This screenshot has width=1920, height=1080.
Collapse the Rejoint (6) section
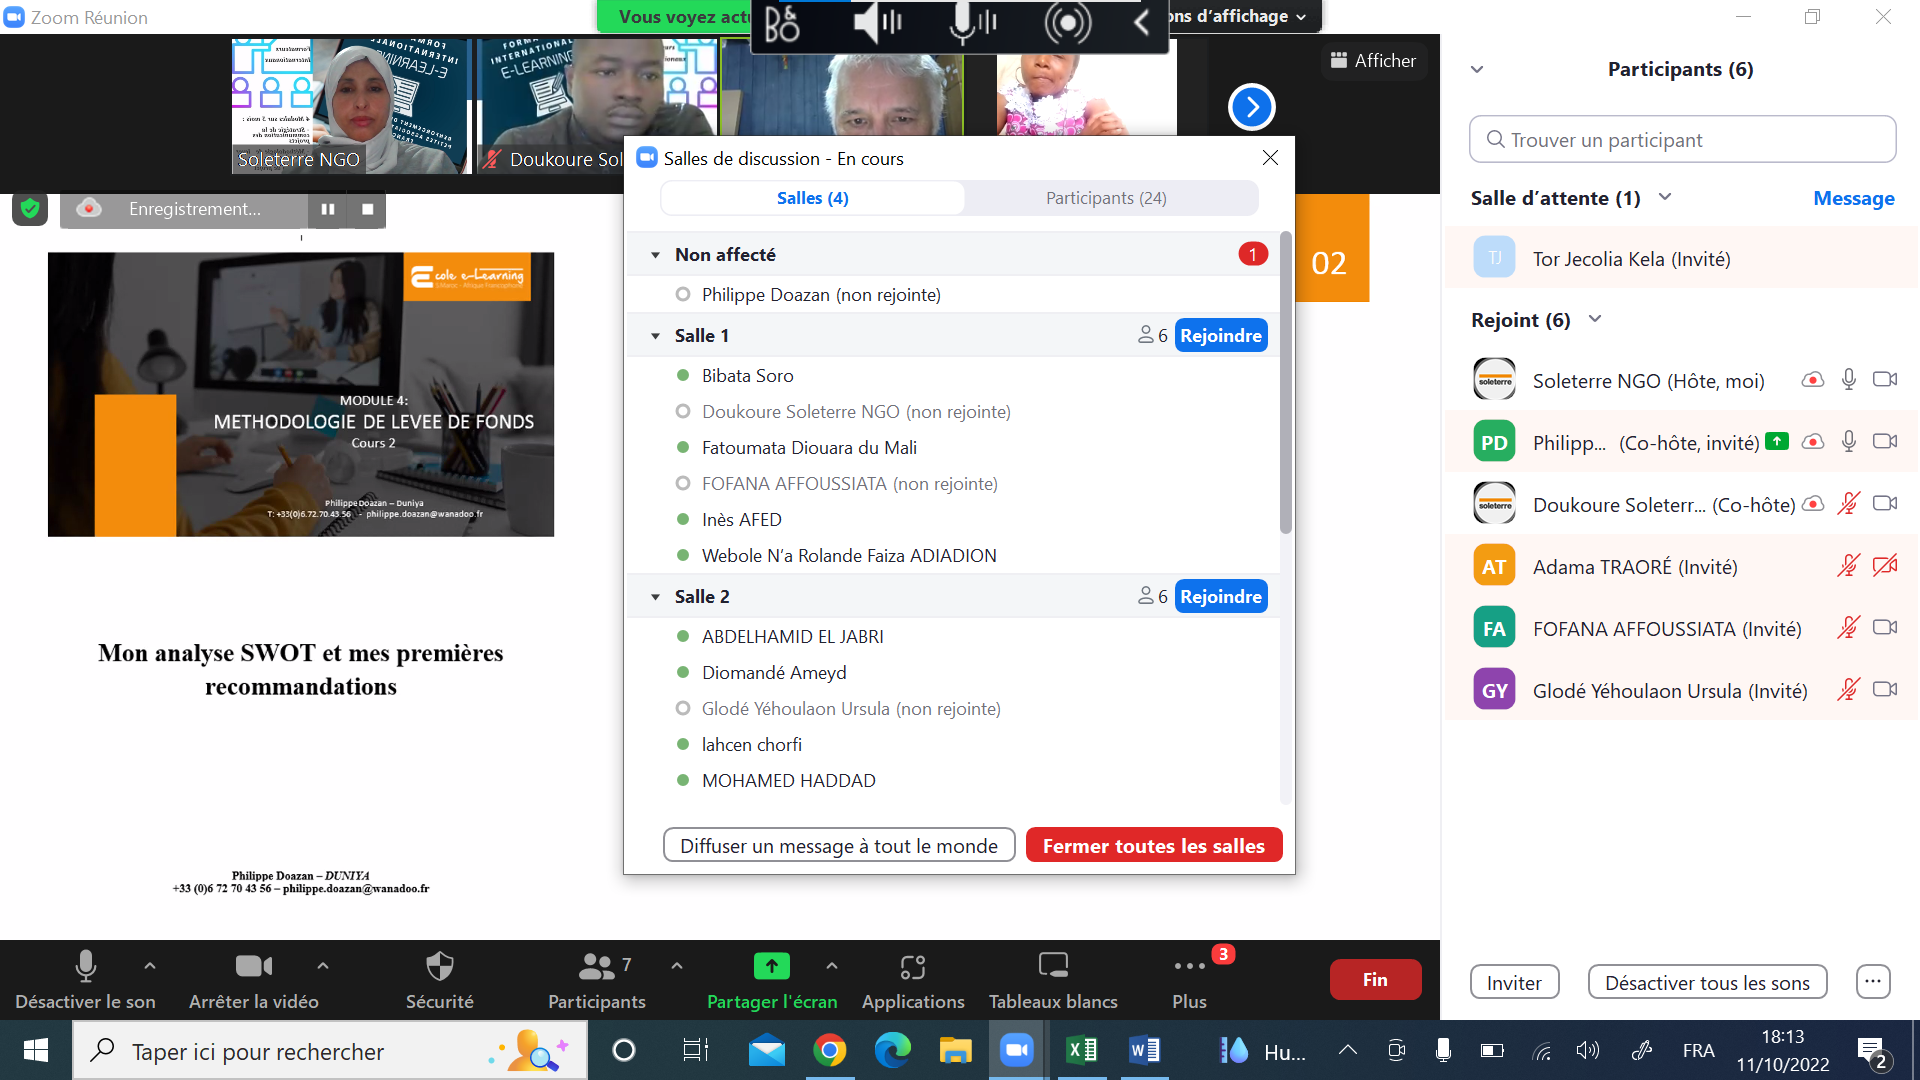[1595, 319]
